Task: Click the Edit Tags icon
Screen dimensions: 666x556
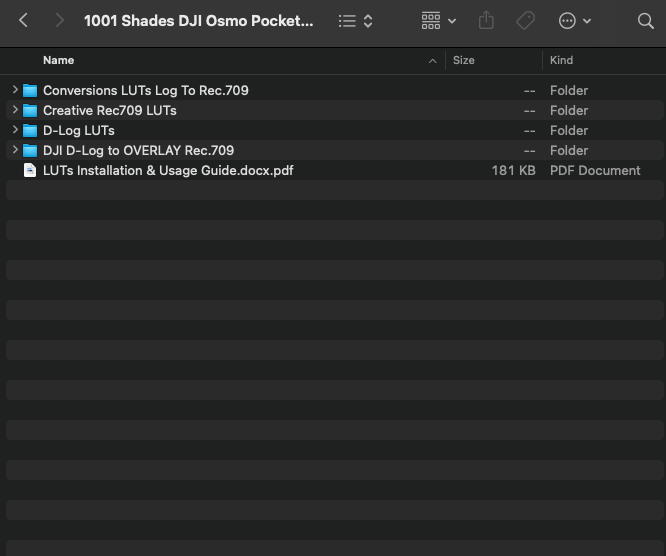Action: 525,20
